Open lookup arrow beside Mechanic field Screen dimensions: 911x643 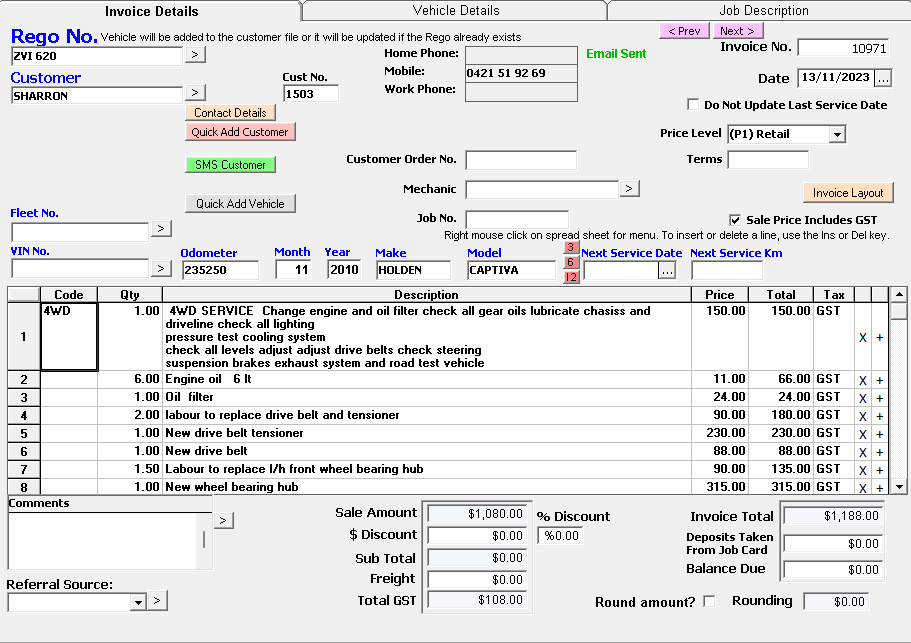pos(629,188)
